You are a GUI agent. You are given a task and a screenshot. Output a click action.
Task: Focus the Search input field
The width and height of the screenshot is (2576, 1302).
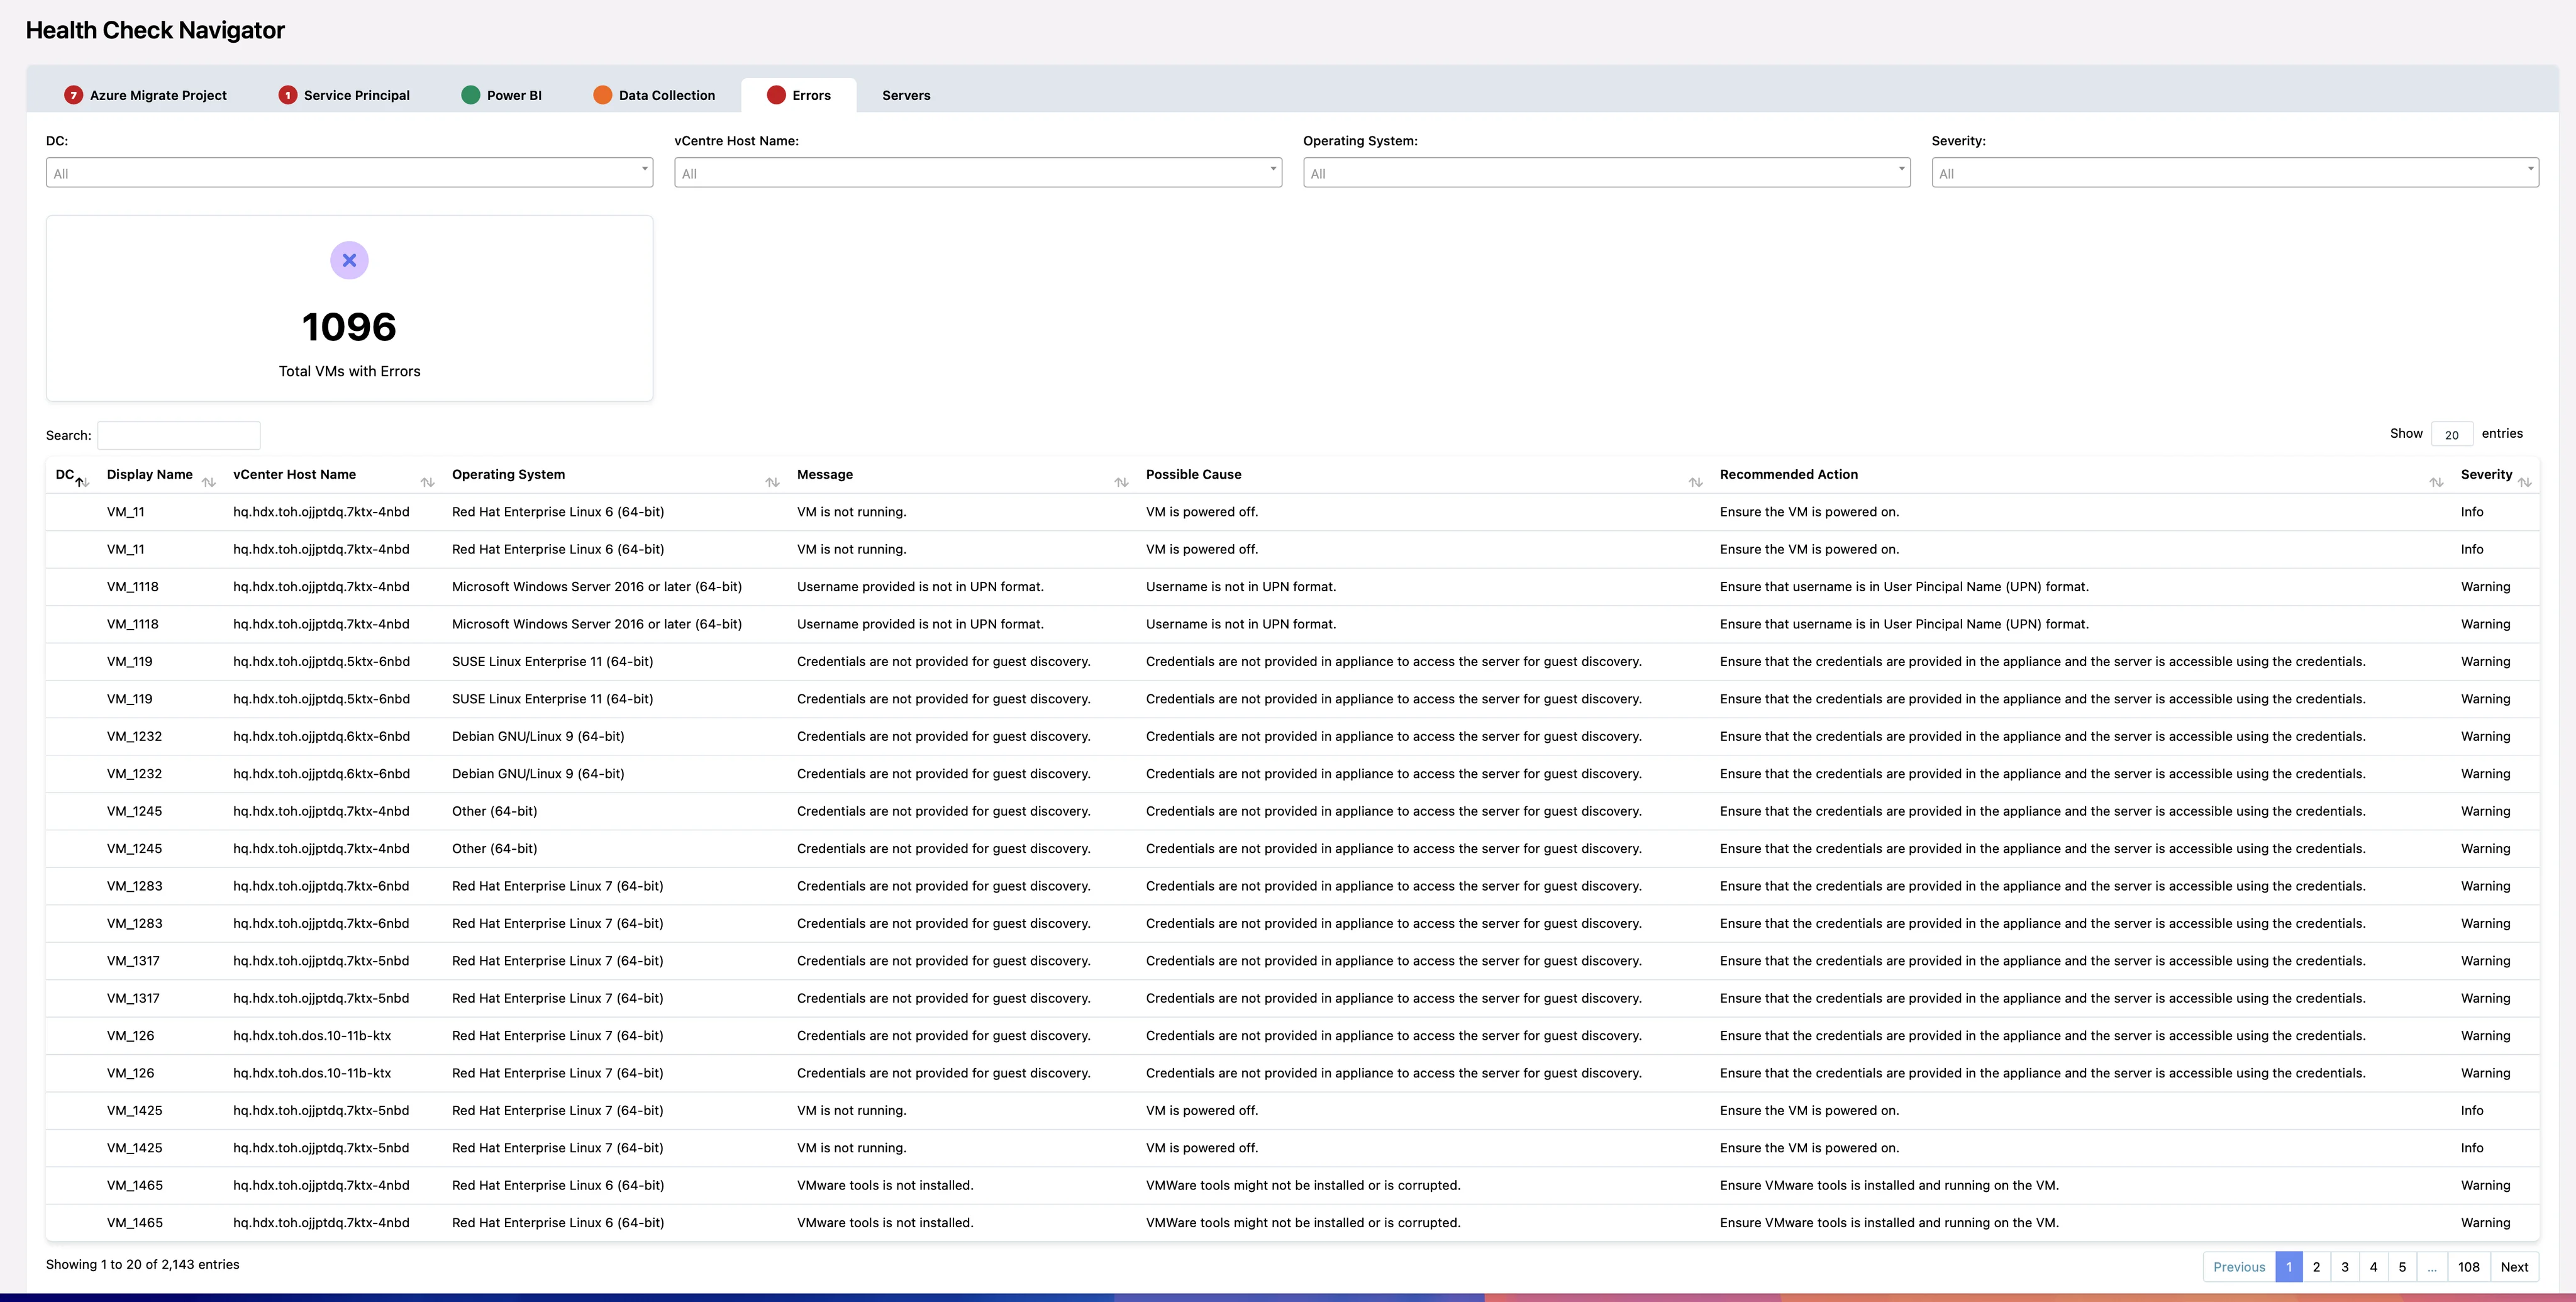coord(179,435)
